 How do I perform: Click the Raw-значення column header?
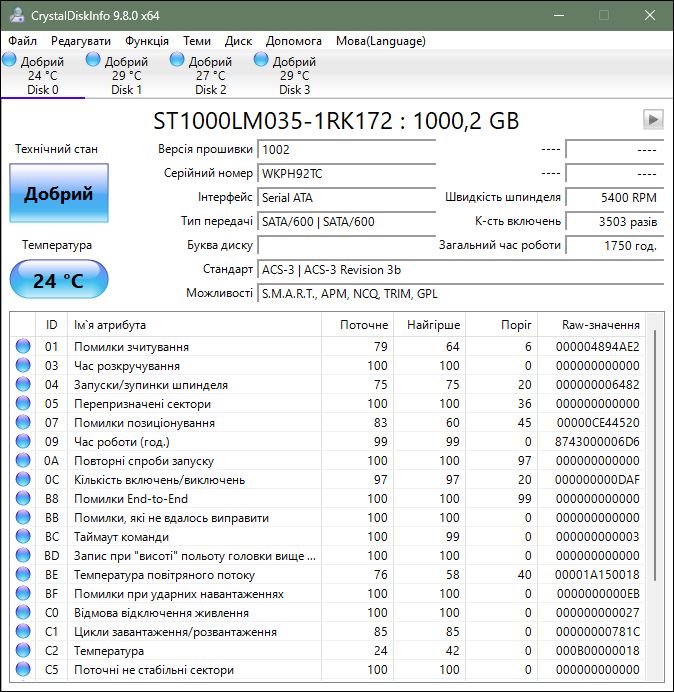coord(591,325)
